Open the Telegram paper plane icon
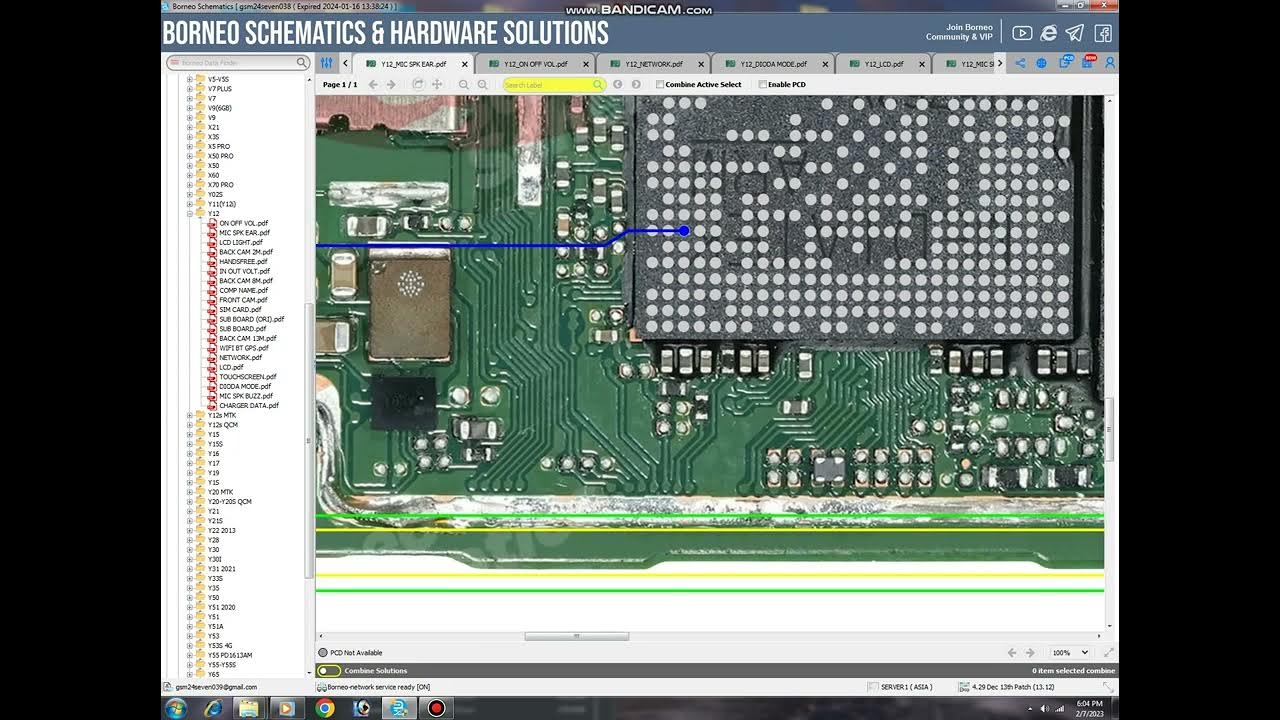The image size is (1280, 720). point(1075,33)
